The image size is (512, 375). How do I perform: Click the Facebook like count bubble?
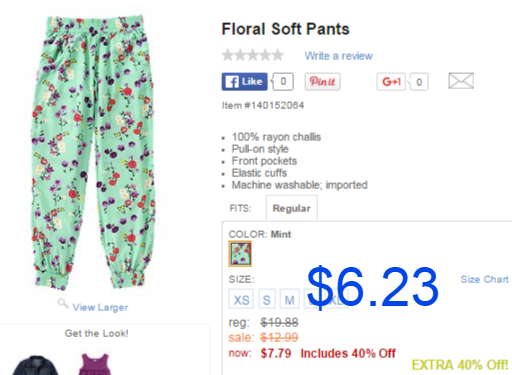283,82
